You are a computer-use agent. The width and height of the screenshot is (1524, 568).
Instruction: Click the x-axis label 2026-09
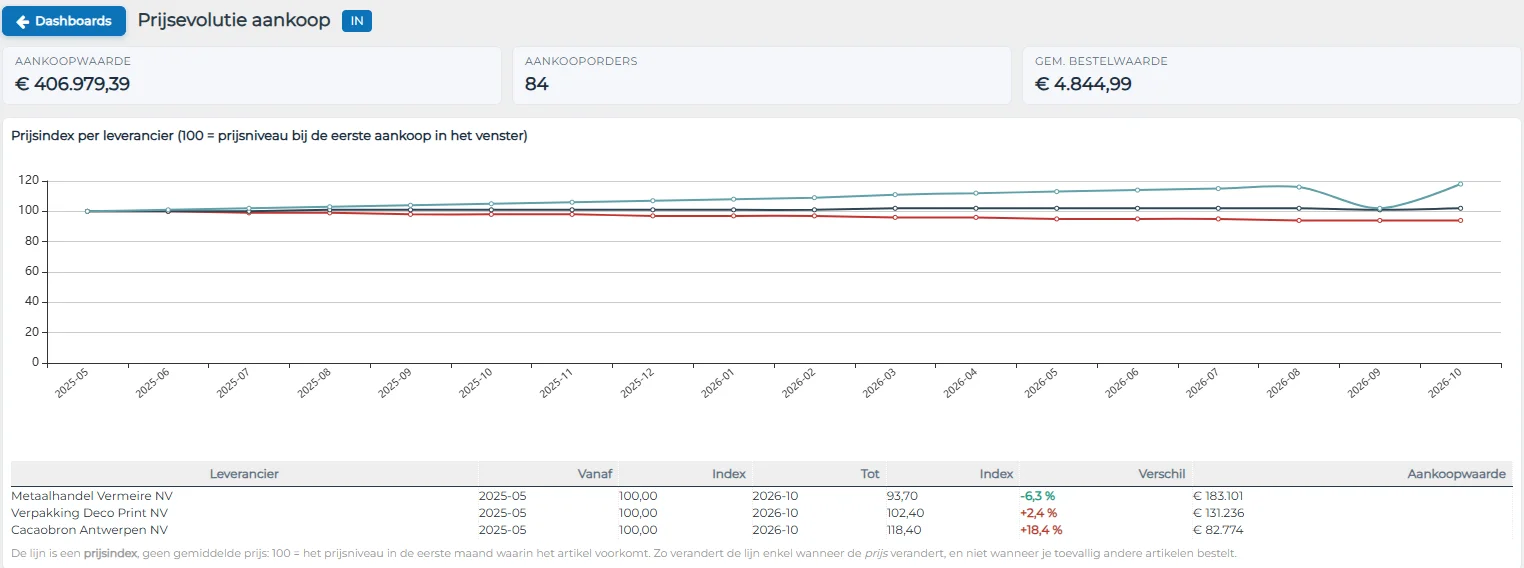point(1364,384)
